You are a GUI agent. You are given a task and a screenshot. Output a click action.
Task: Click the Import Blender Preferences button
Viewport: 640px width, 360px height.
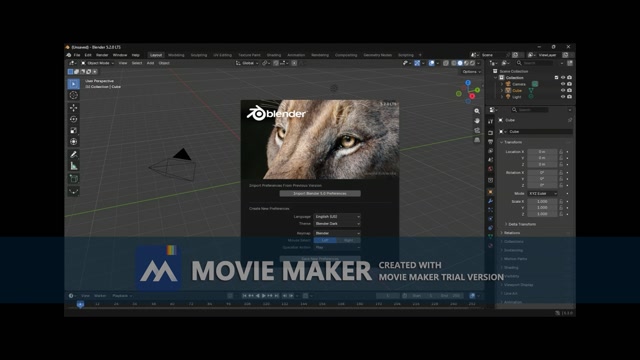[320, 193]
